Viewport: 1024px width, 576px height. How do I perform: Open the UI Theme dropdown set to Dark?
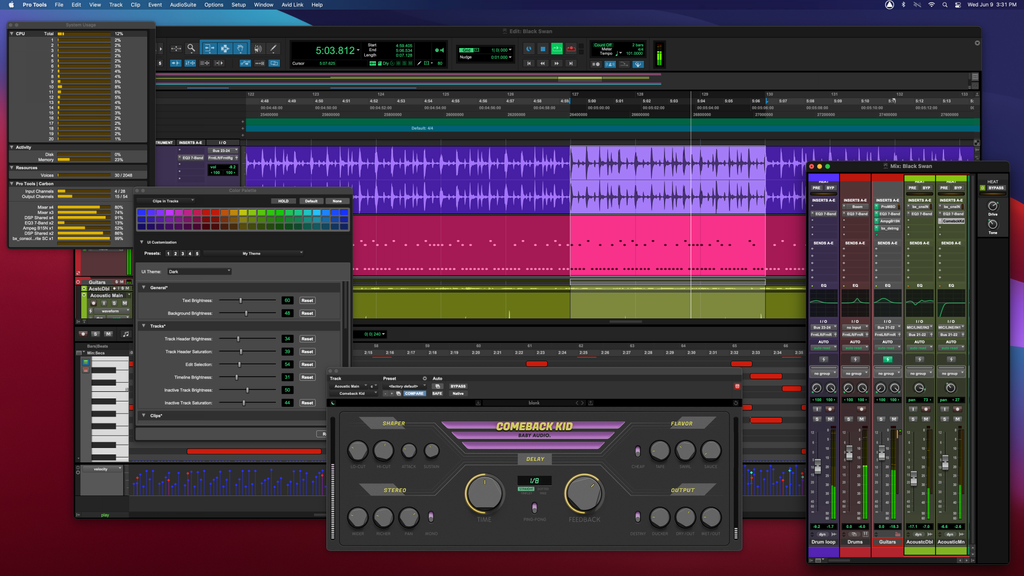200,271
